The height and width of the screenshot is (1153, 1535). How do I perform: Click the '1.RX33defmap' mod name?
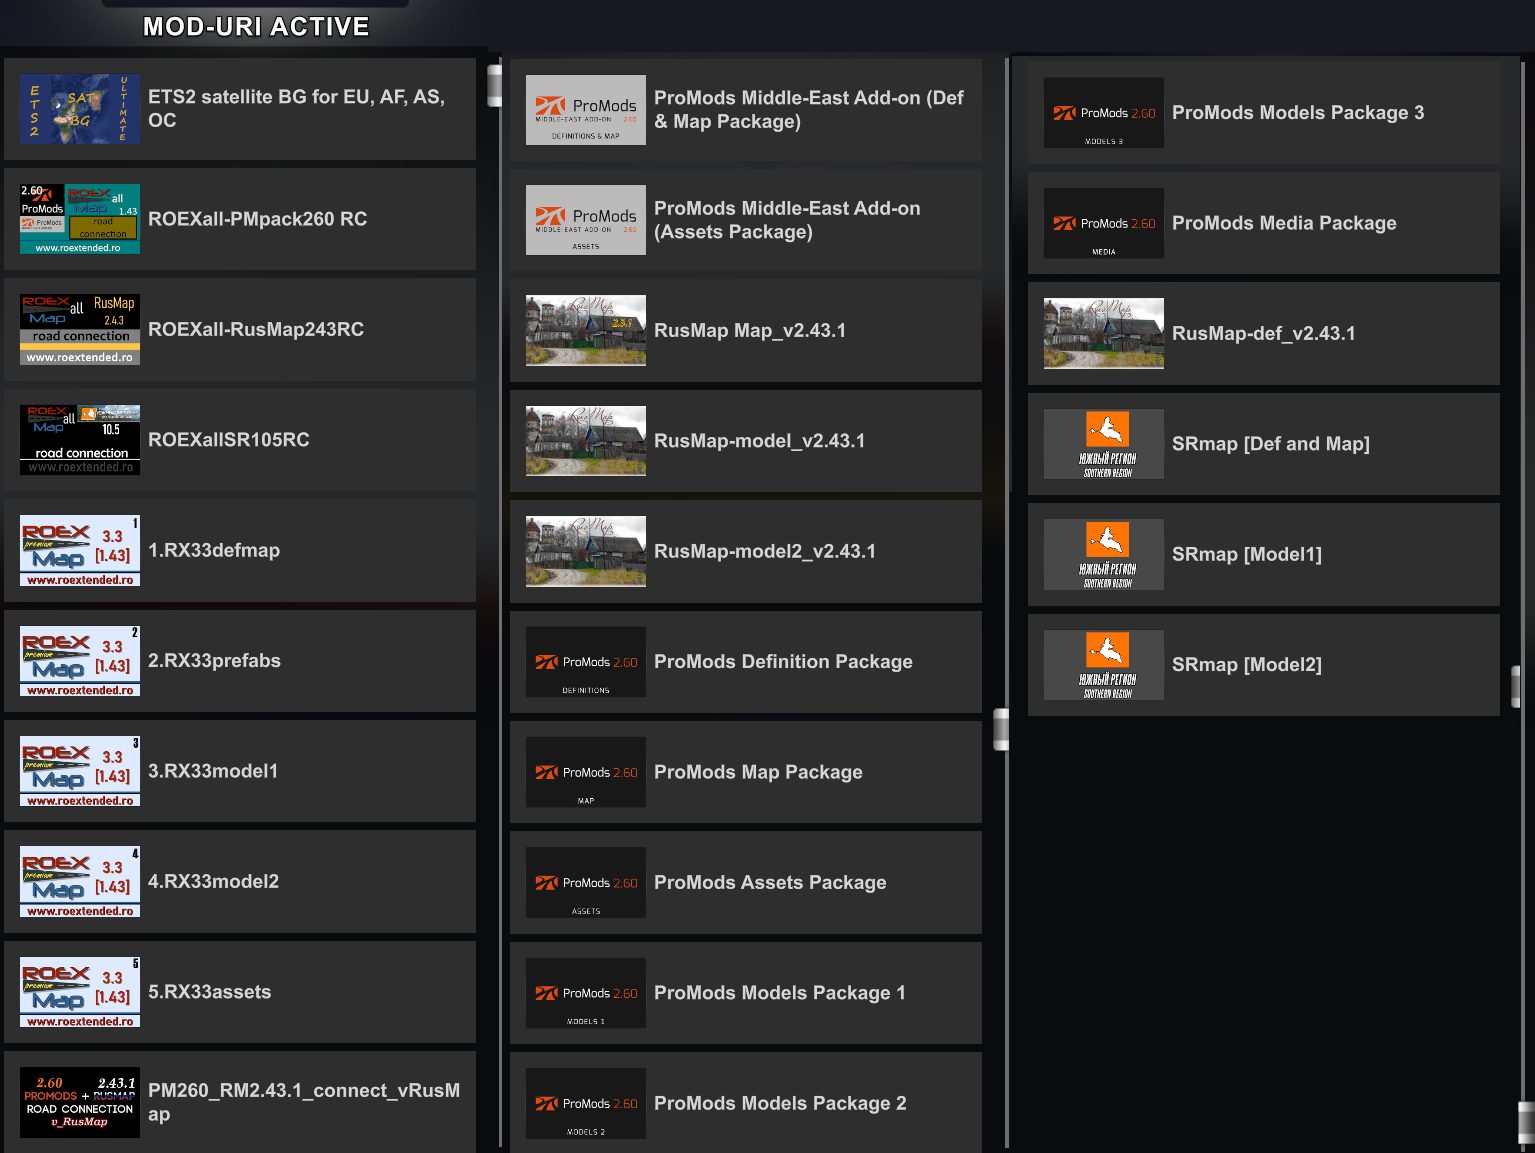pos(214,550)
